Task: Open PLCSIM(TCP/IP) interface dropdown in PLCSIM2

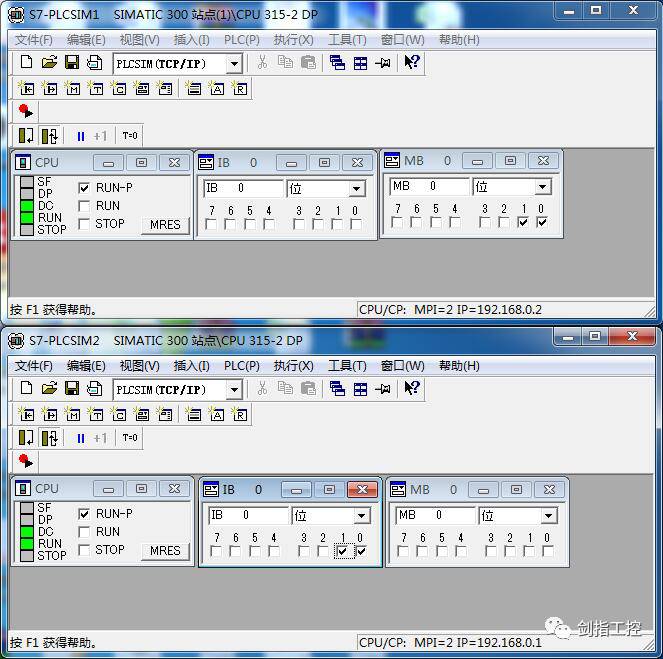Action: click(x=234, y=390)
